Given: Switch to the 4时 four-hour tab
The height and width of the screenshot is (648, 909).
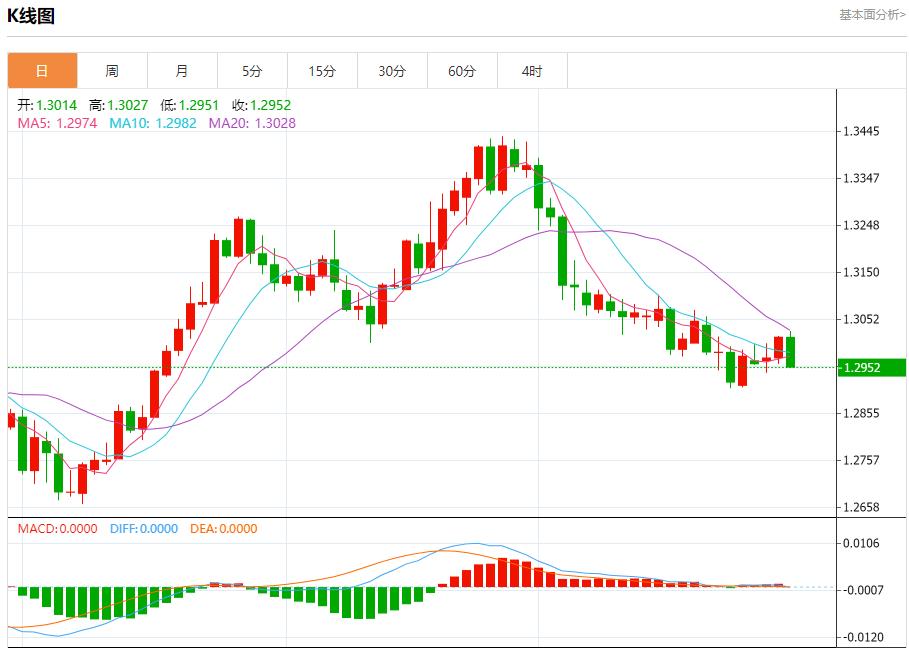Looking at the screenshot, I should click(x=532, y=71).
